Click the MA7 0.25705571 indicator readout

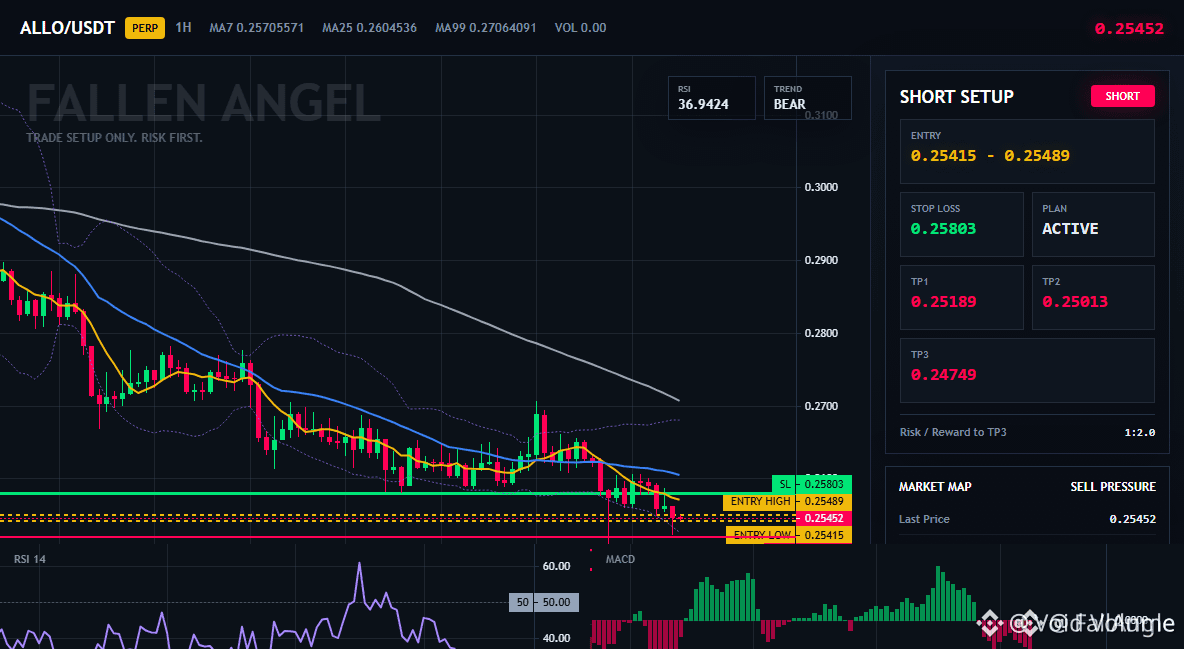(x=257, y=28)
